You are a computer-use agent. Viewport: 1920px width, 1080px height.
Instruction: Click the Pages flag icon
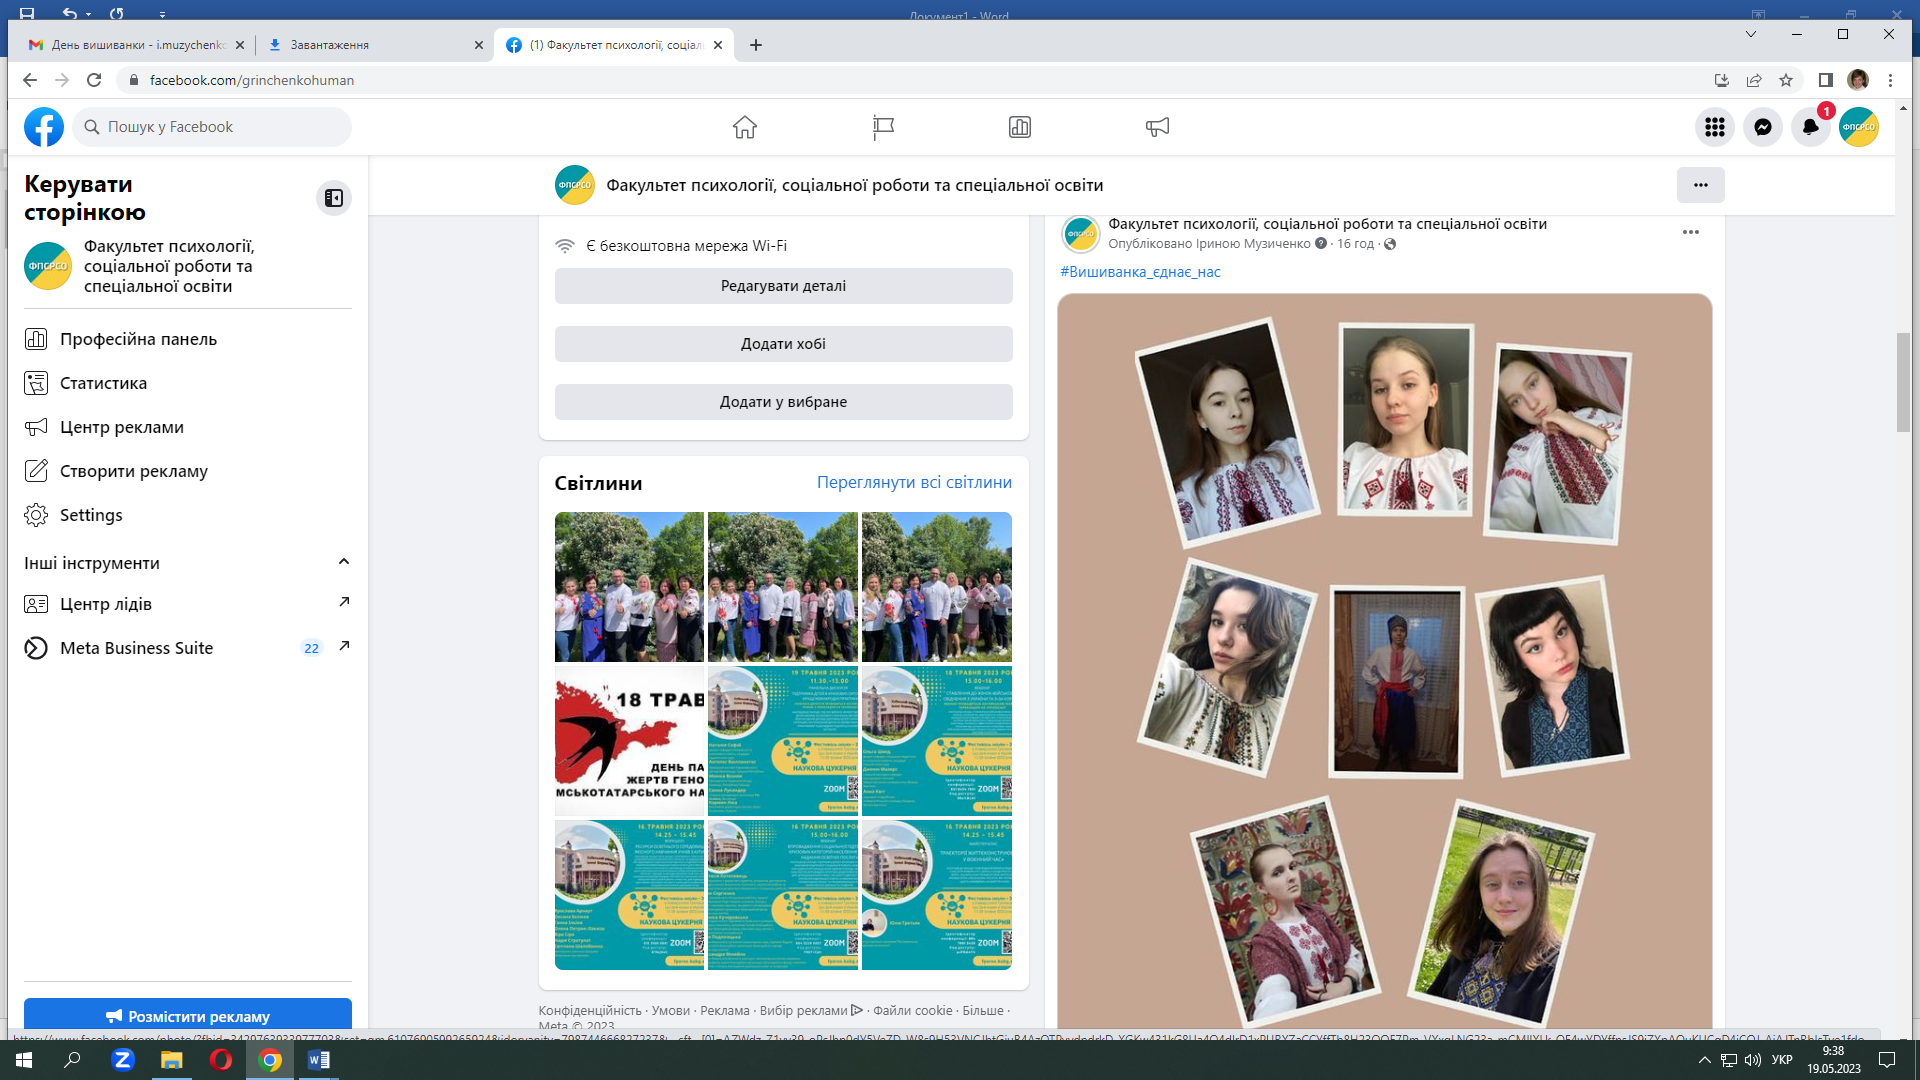pos(883,127)
